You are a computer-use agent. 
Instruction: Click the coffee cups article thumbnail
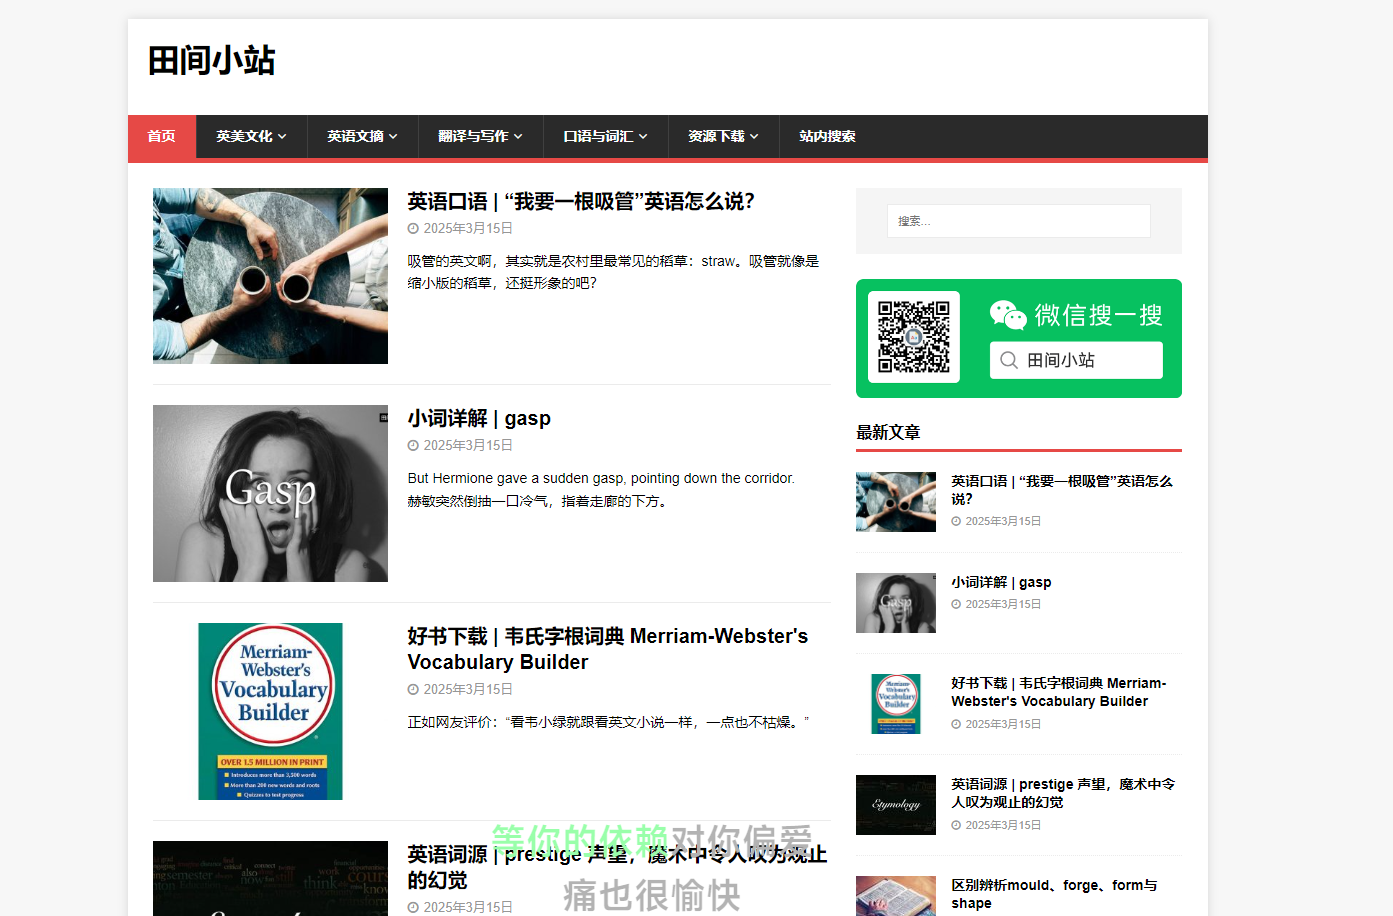(270, 276)
